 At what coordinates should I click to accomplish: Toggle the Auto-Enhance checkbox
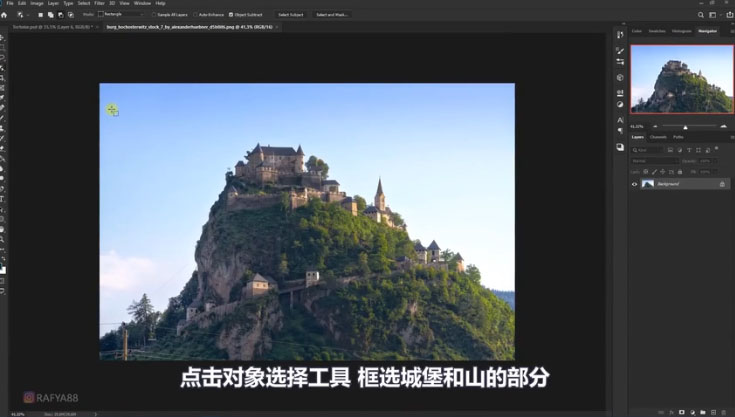click(196, 15)
